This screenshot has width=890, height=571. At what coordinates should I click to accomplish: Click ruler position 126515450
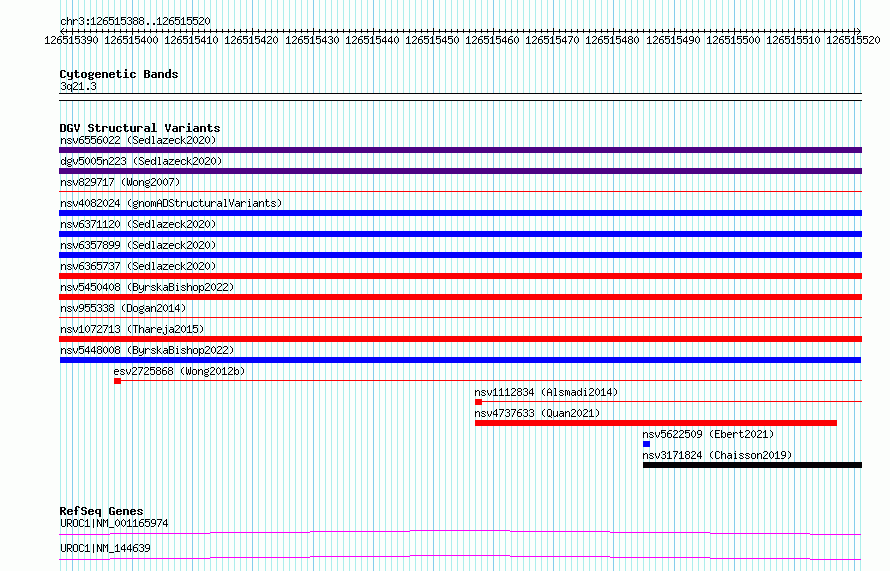point(433,40)
